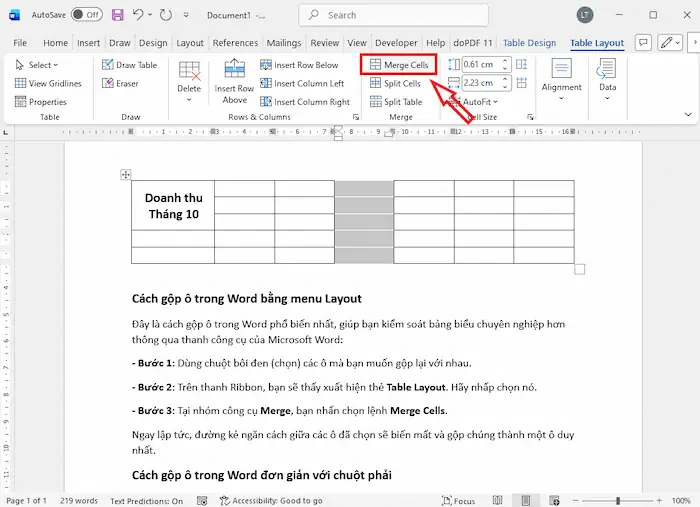Click Insert Row Below
Screen dimensions: 700x507
point(299,65)
